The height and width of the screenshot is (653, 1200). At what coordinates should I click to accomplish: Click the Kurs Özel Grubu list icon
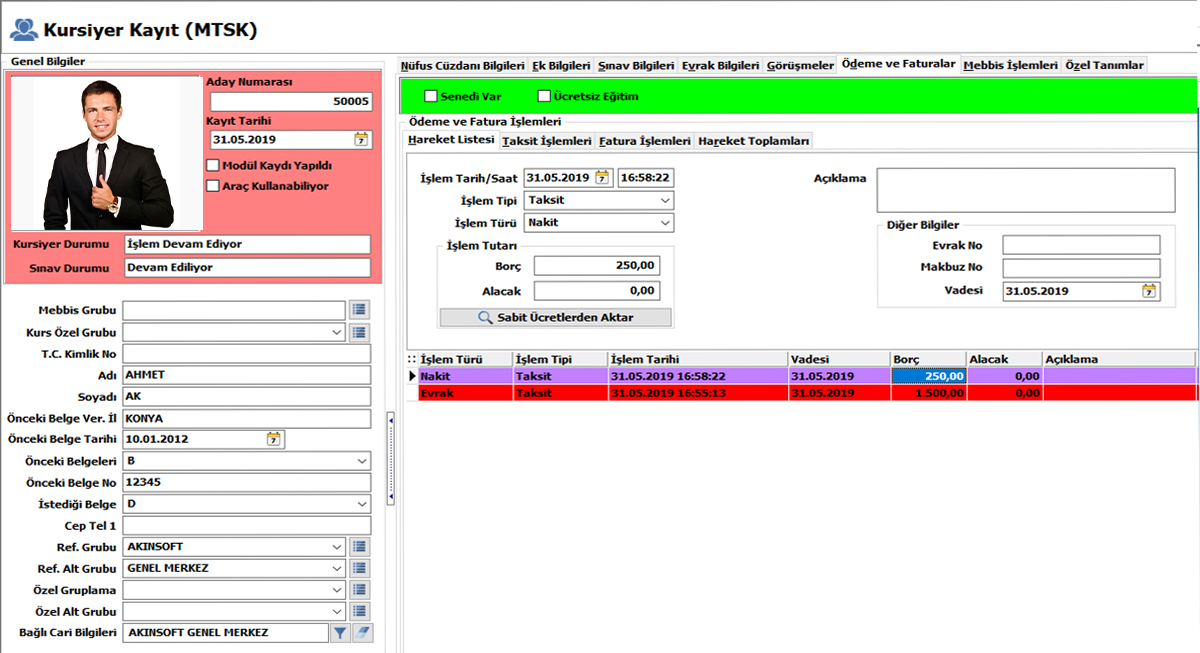pos(359,332)
